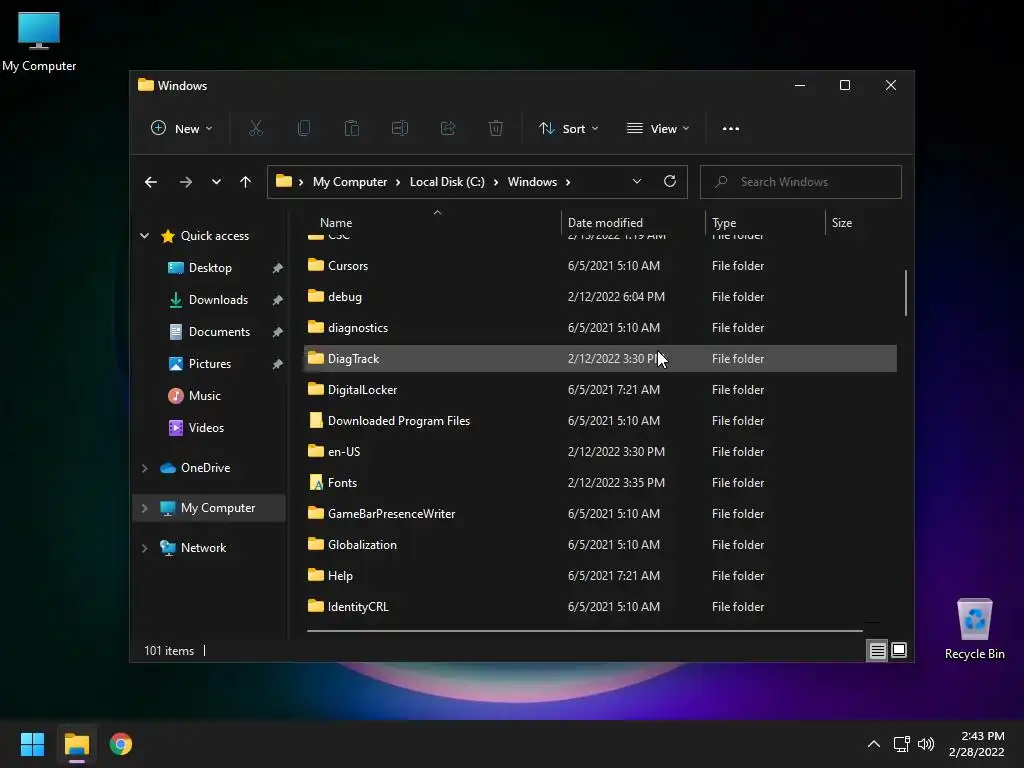Select the DigitalLocker folder
1024x768 pixels.
pyautogui.click(x=600, y=390)
